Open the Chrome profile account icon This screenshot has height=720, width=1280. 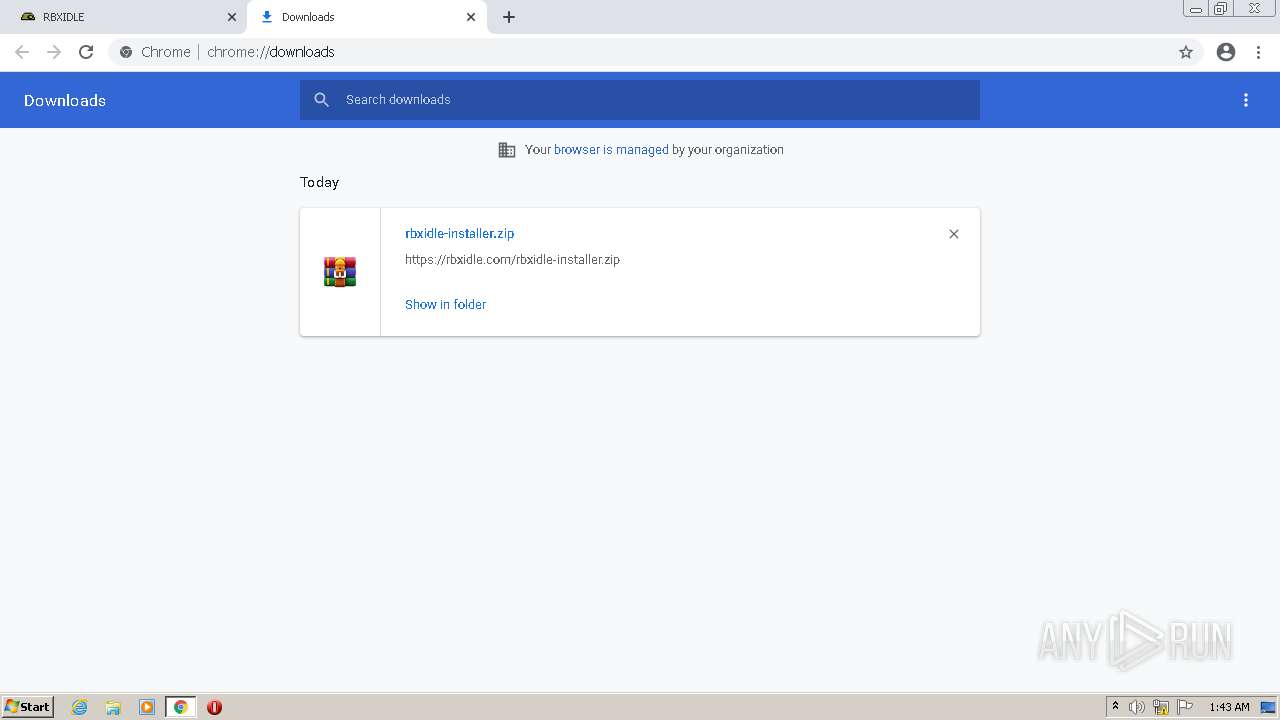coord(1226,52)
